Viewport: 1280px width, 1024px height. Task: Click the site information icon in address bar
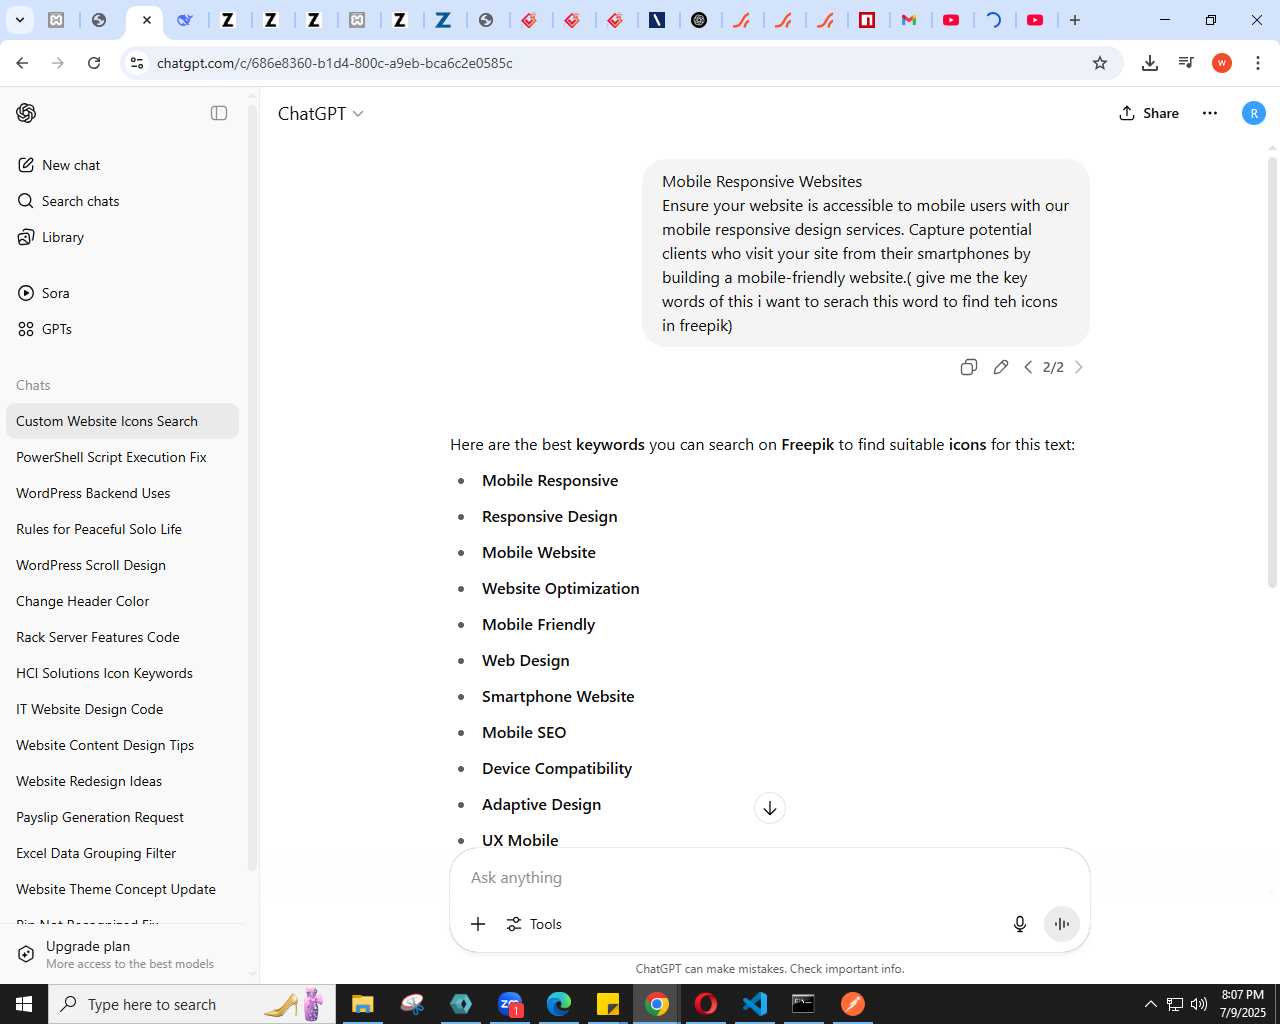click(138, 63)
